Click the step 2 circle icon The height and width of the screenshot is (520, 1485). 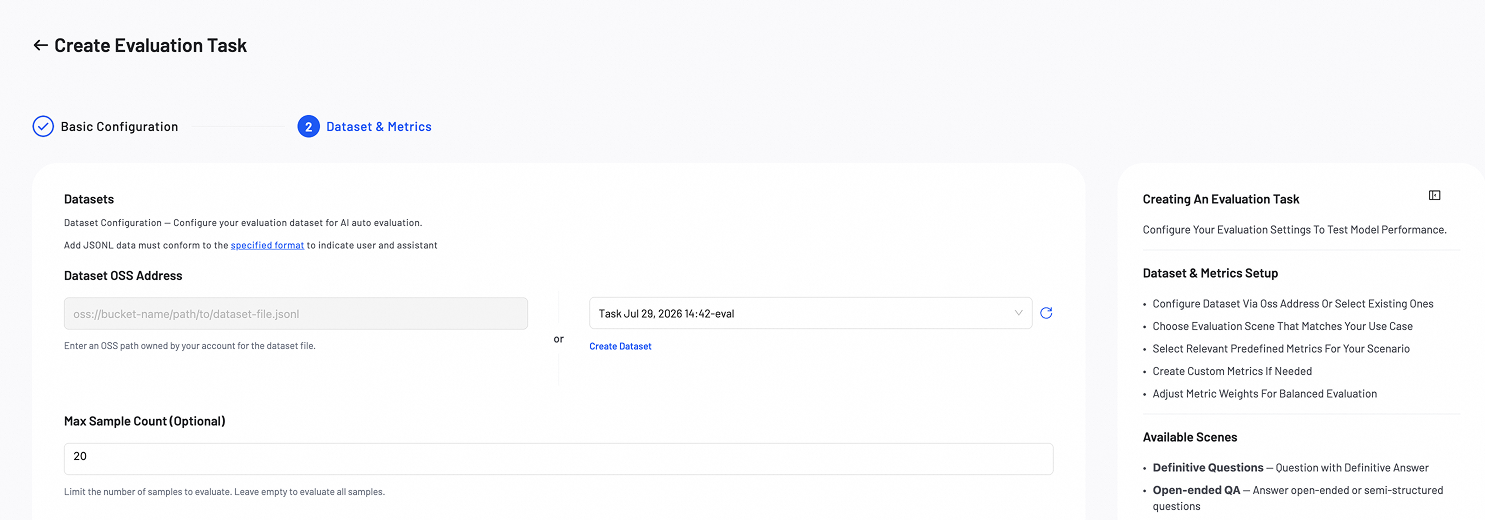(x=308, y=126)
